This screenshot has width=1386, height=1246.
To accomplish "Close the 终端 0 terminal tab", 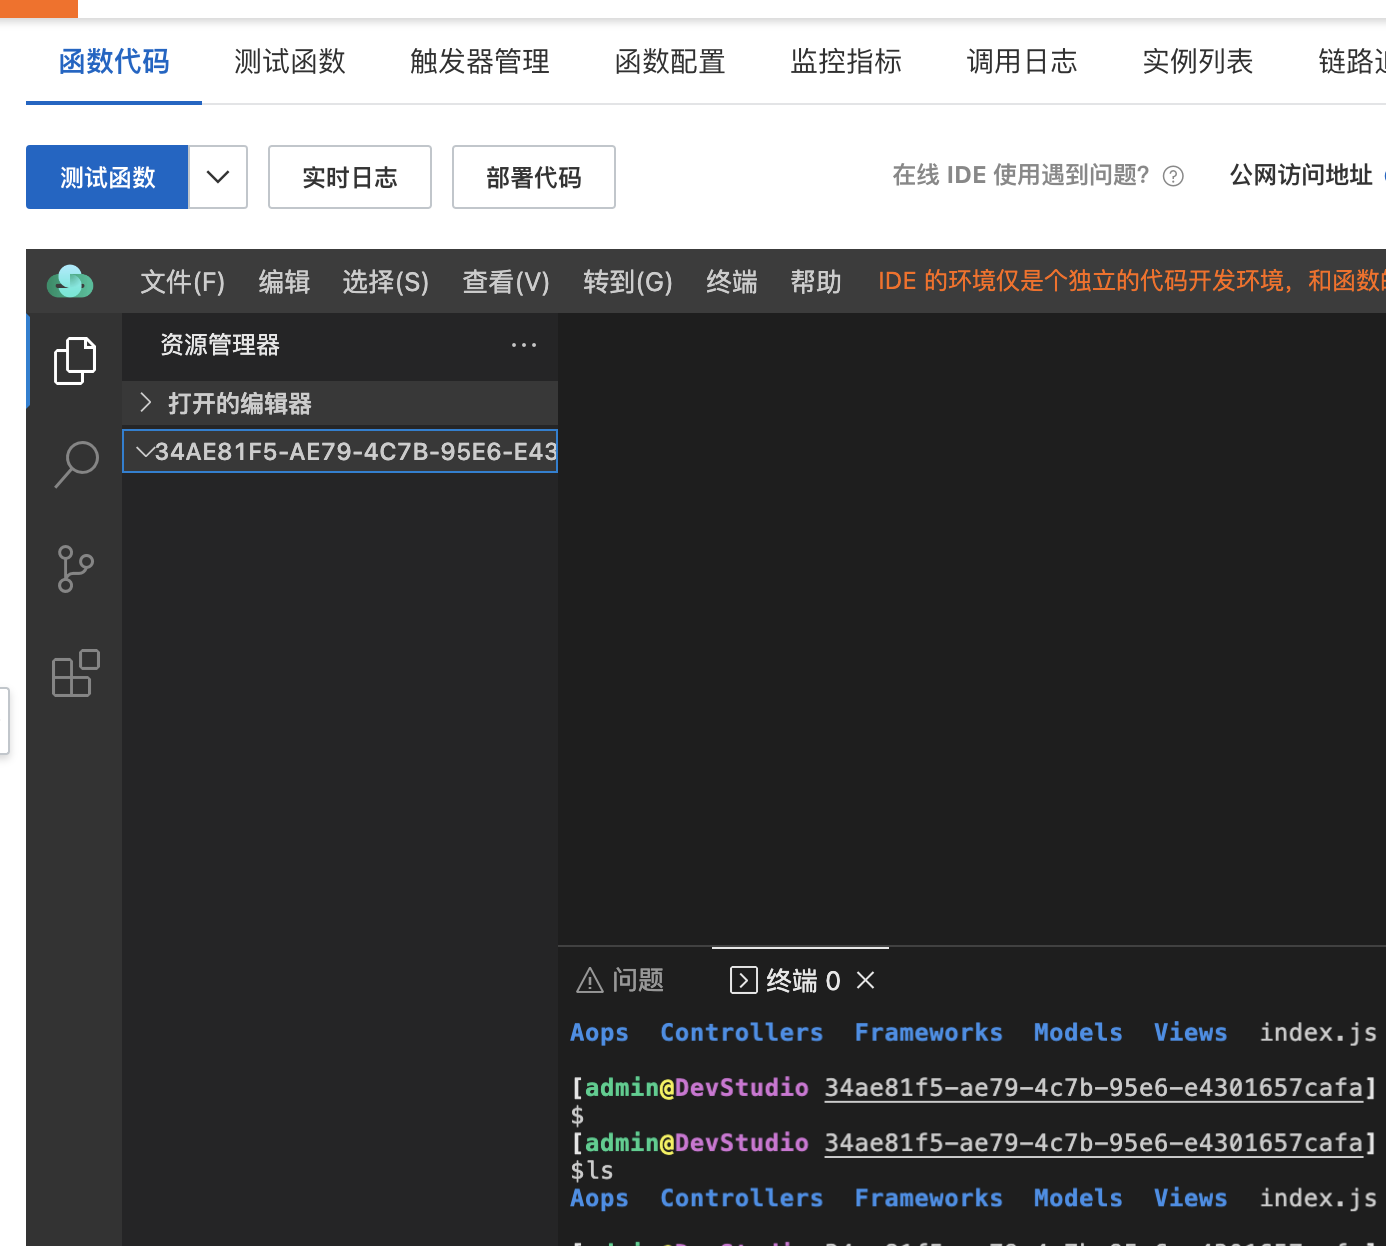I will click(x=866, y=980).
